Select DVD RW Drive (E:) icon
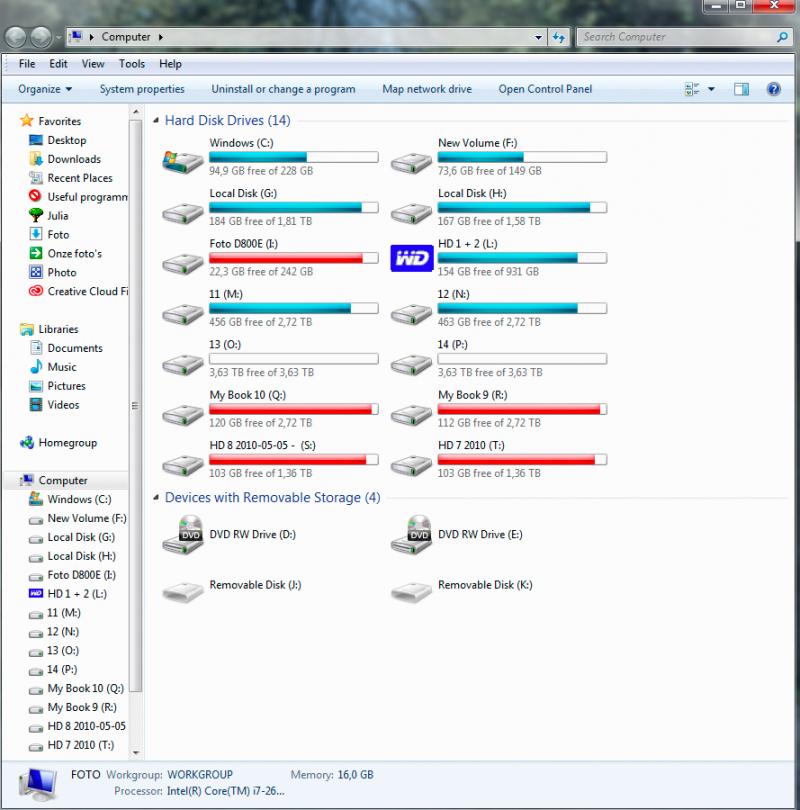Image resolution: width=800 pixels, height=810 pixels. (x=411, y=535)
